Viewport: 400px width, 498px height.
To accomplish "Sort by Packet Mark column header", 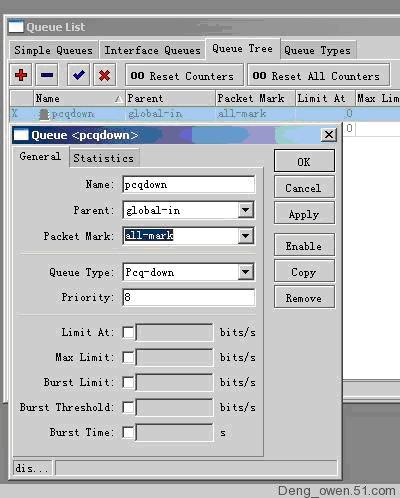I will click(255, 98).
